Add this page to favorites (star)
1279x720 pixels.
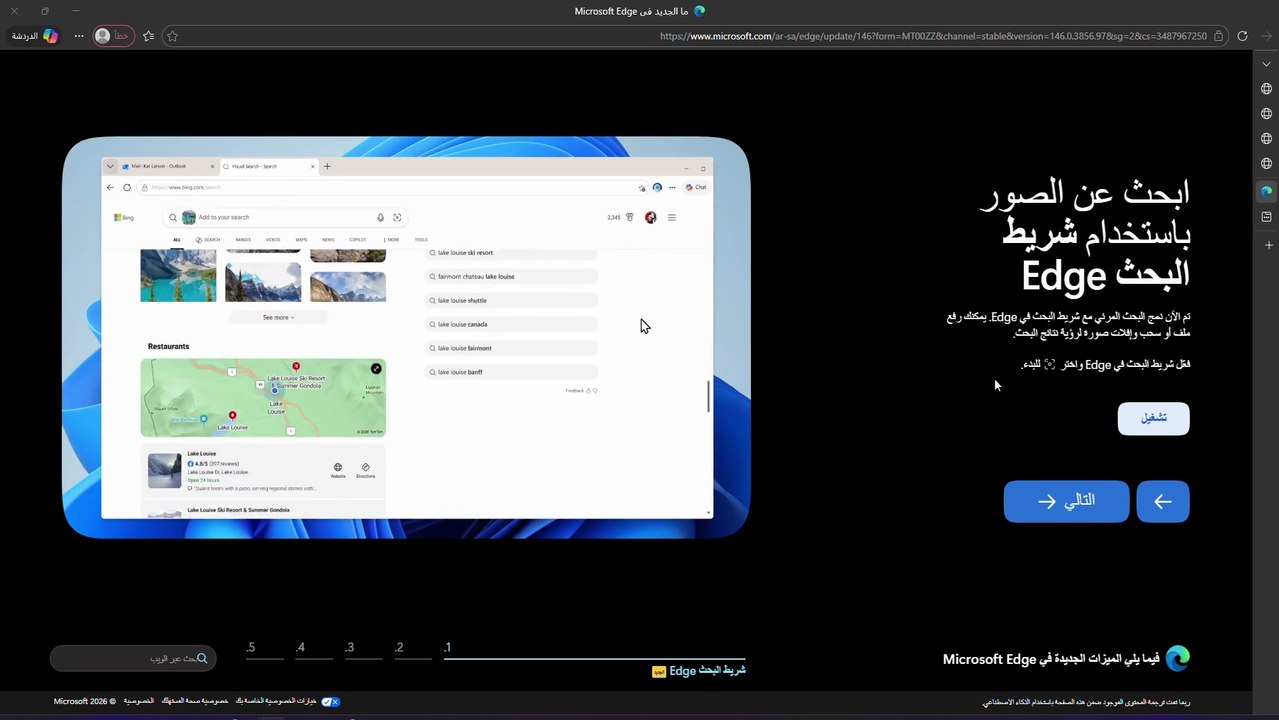(x=172, y=36)
